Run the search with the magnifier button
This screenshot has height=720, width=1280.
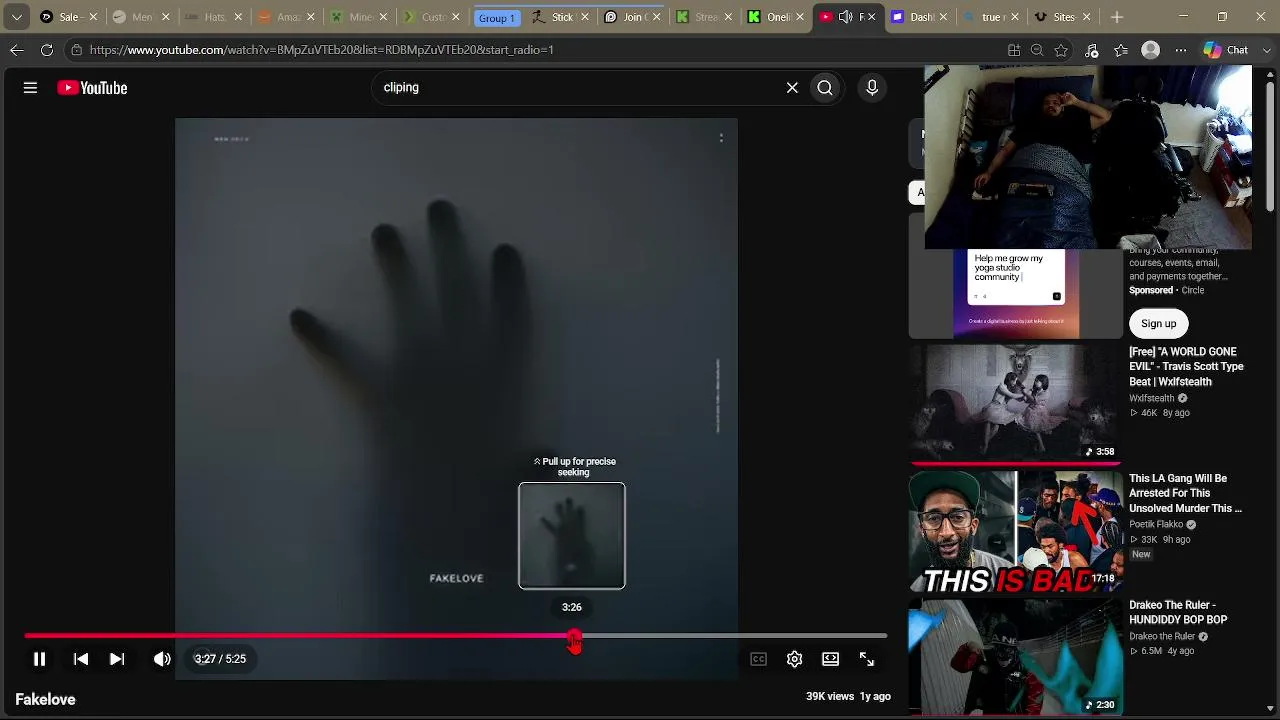(825, 88)
